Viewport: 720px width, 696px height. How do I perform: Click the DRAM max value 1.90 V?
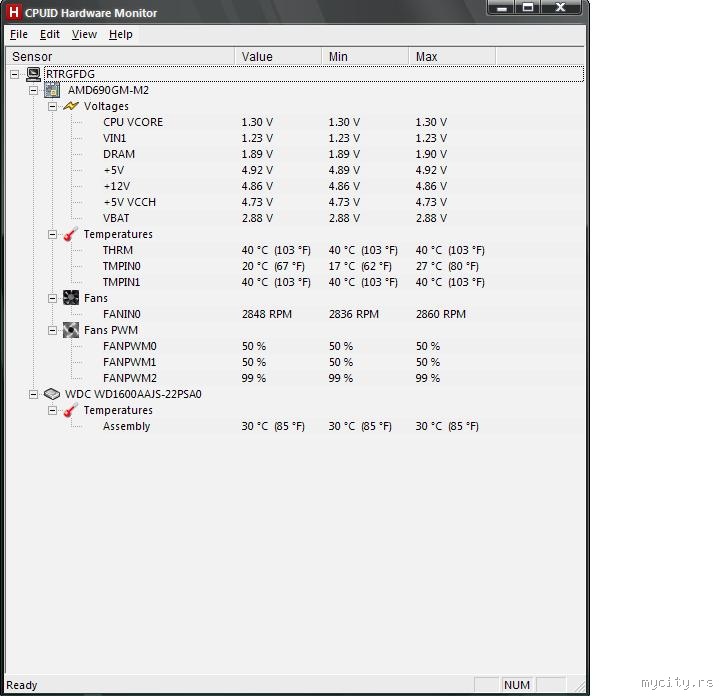[x=431, y=154]
